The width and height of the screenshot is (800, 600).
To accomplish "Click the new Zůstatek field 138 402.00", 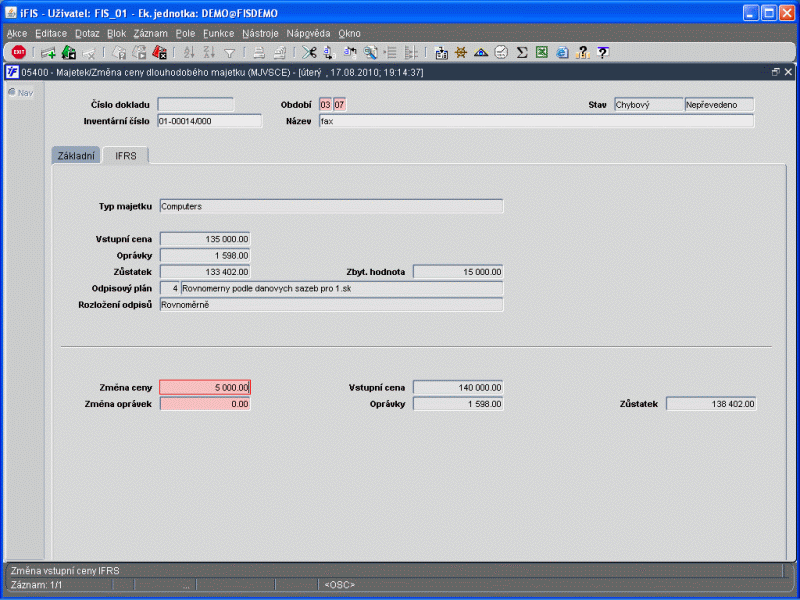I will tap(711, 404).
